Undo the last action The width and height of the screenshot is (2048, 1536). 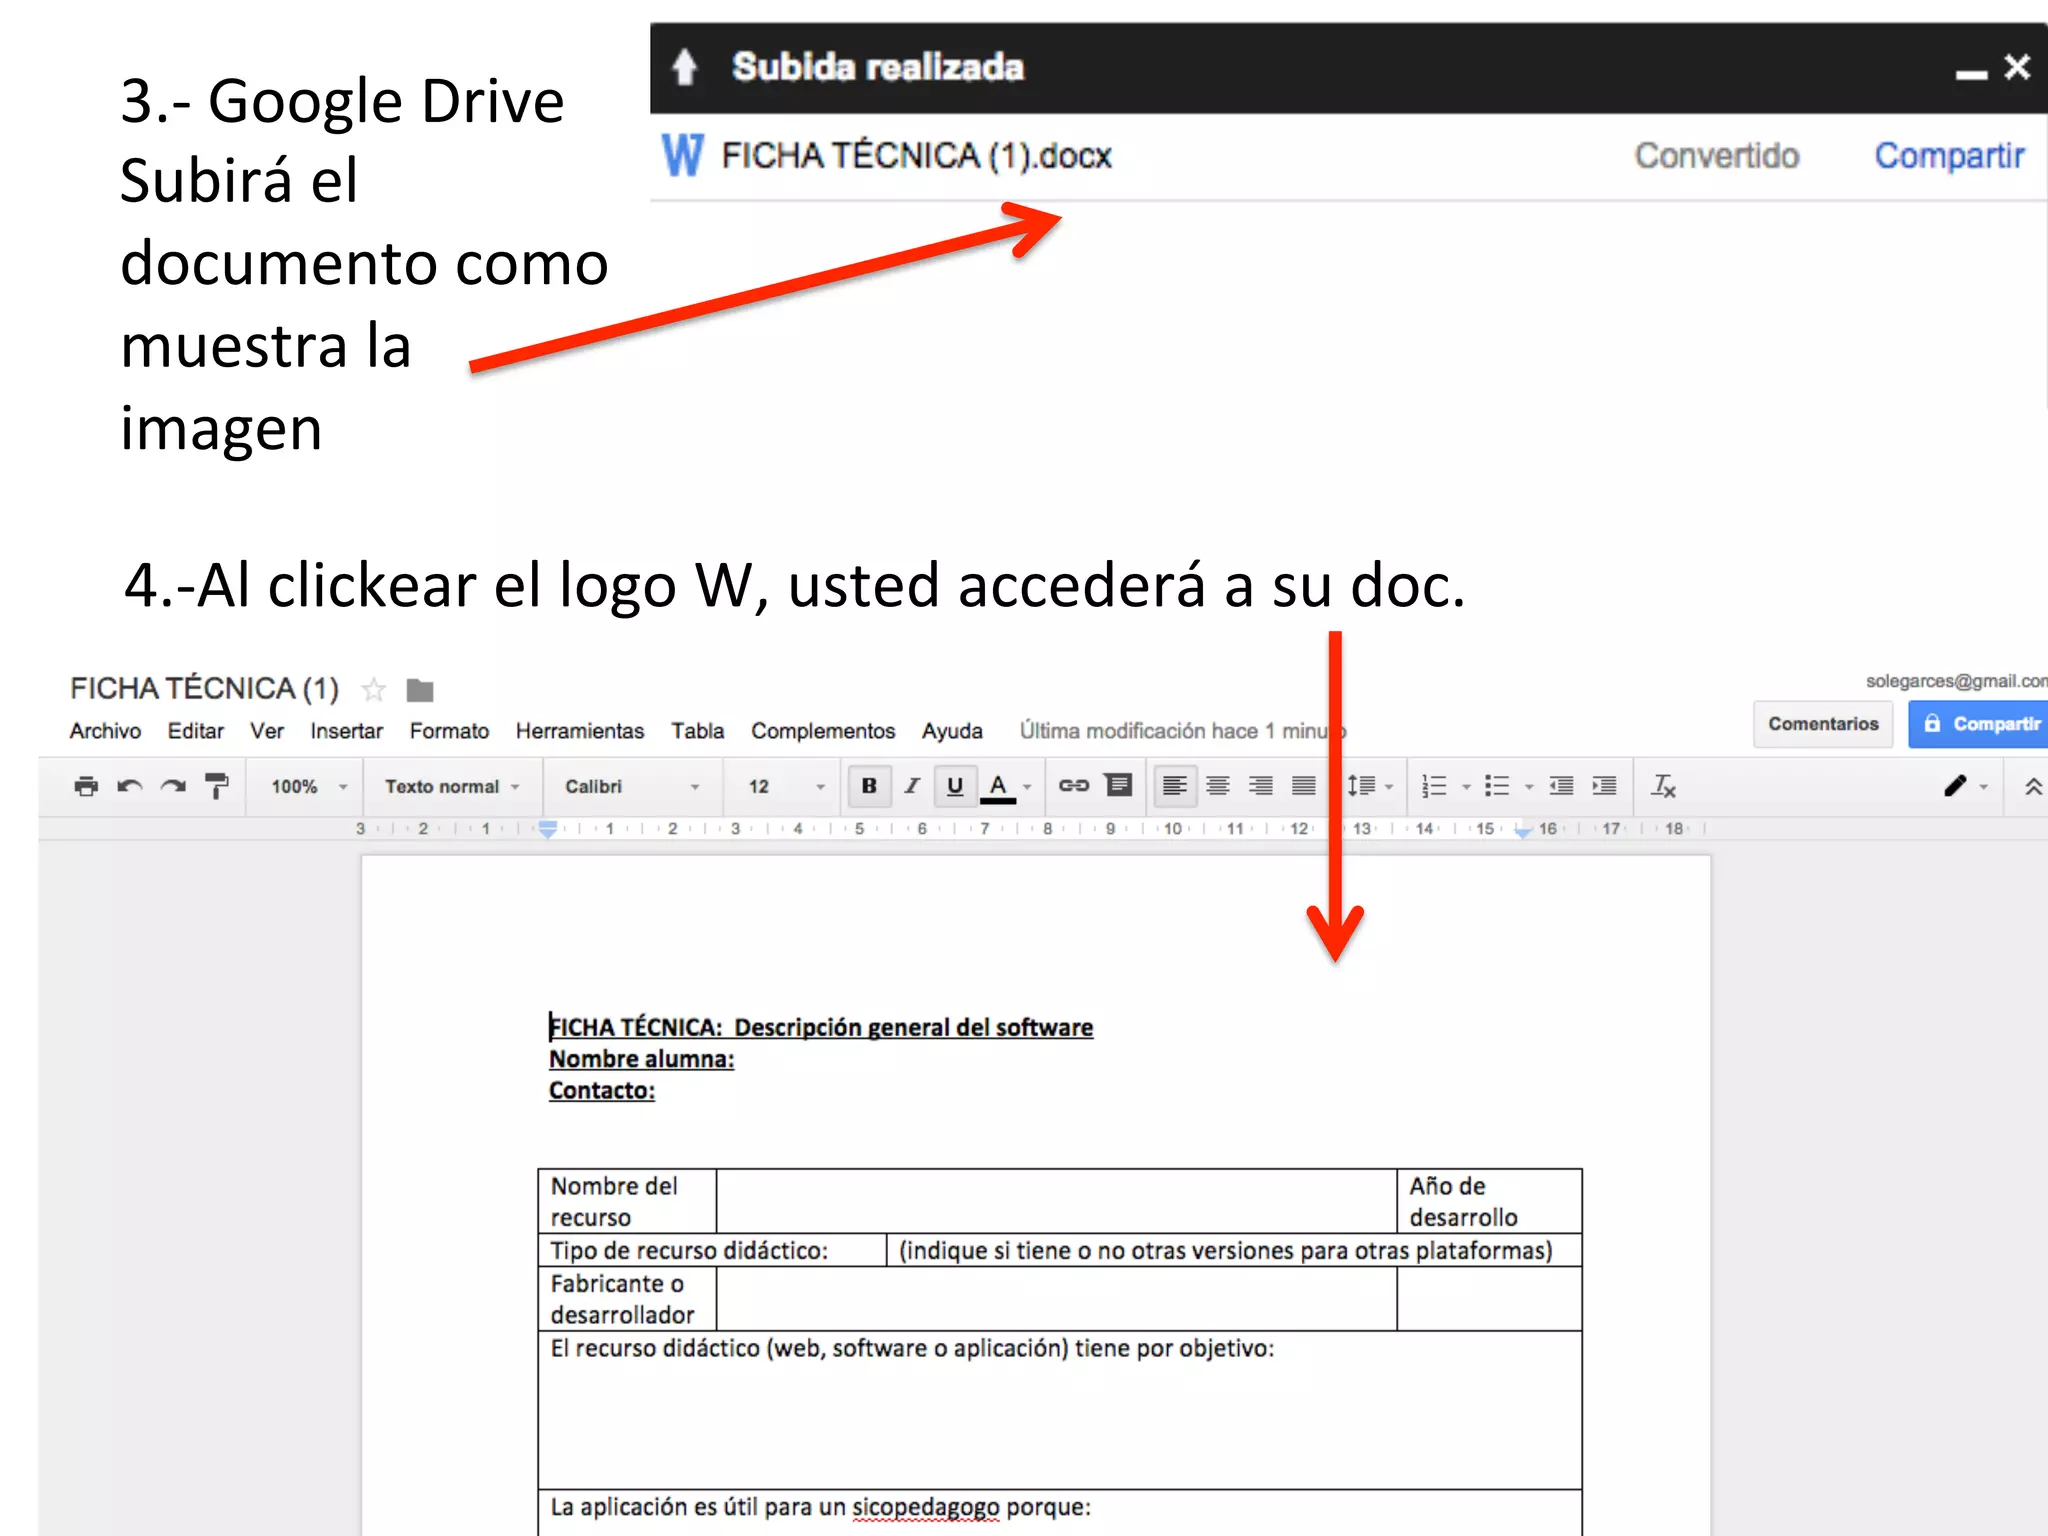(x=130, y=787)
